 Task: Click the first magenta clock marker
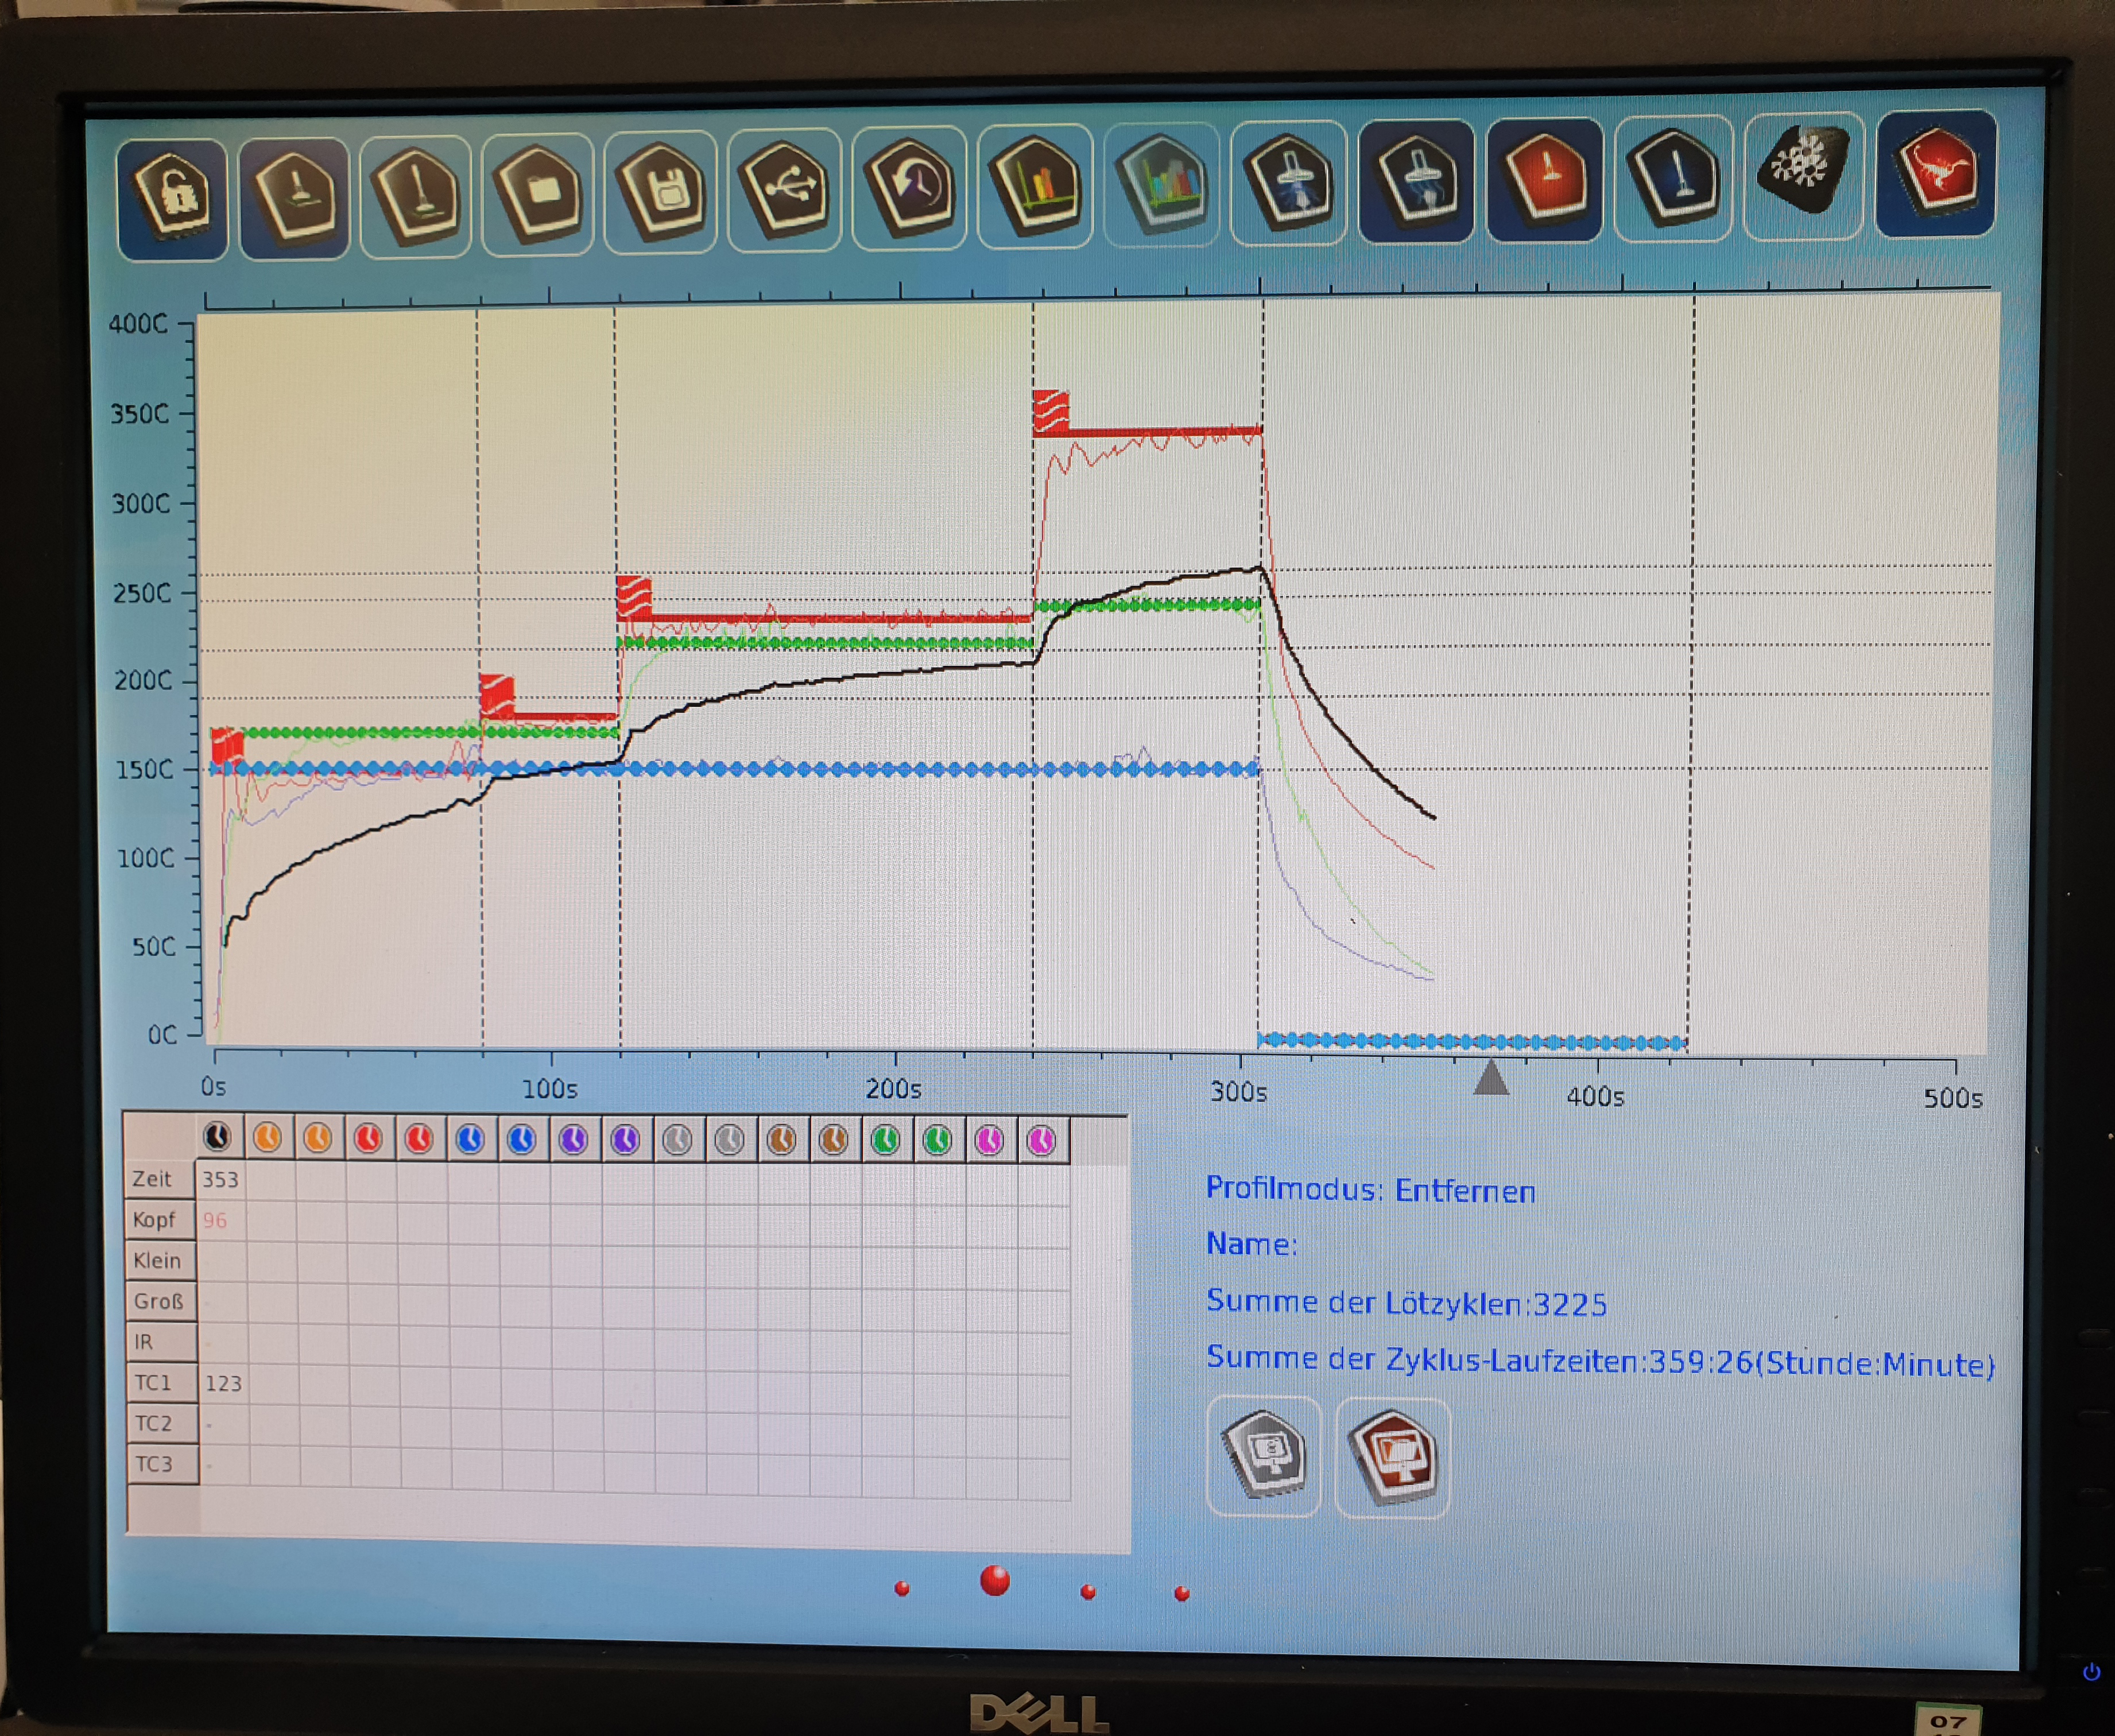pos(989,1140)
